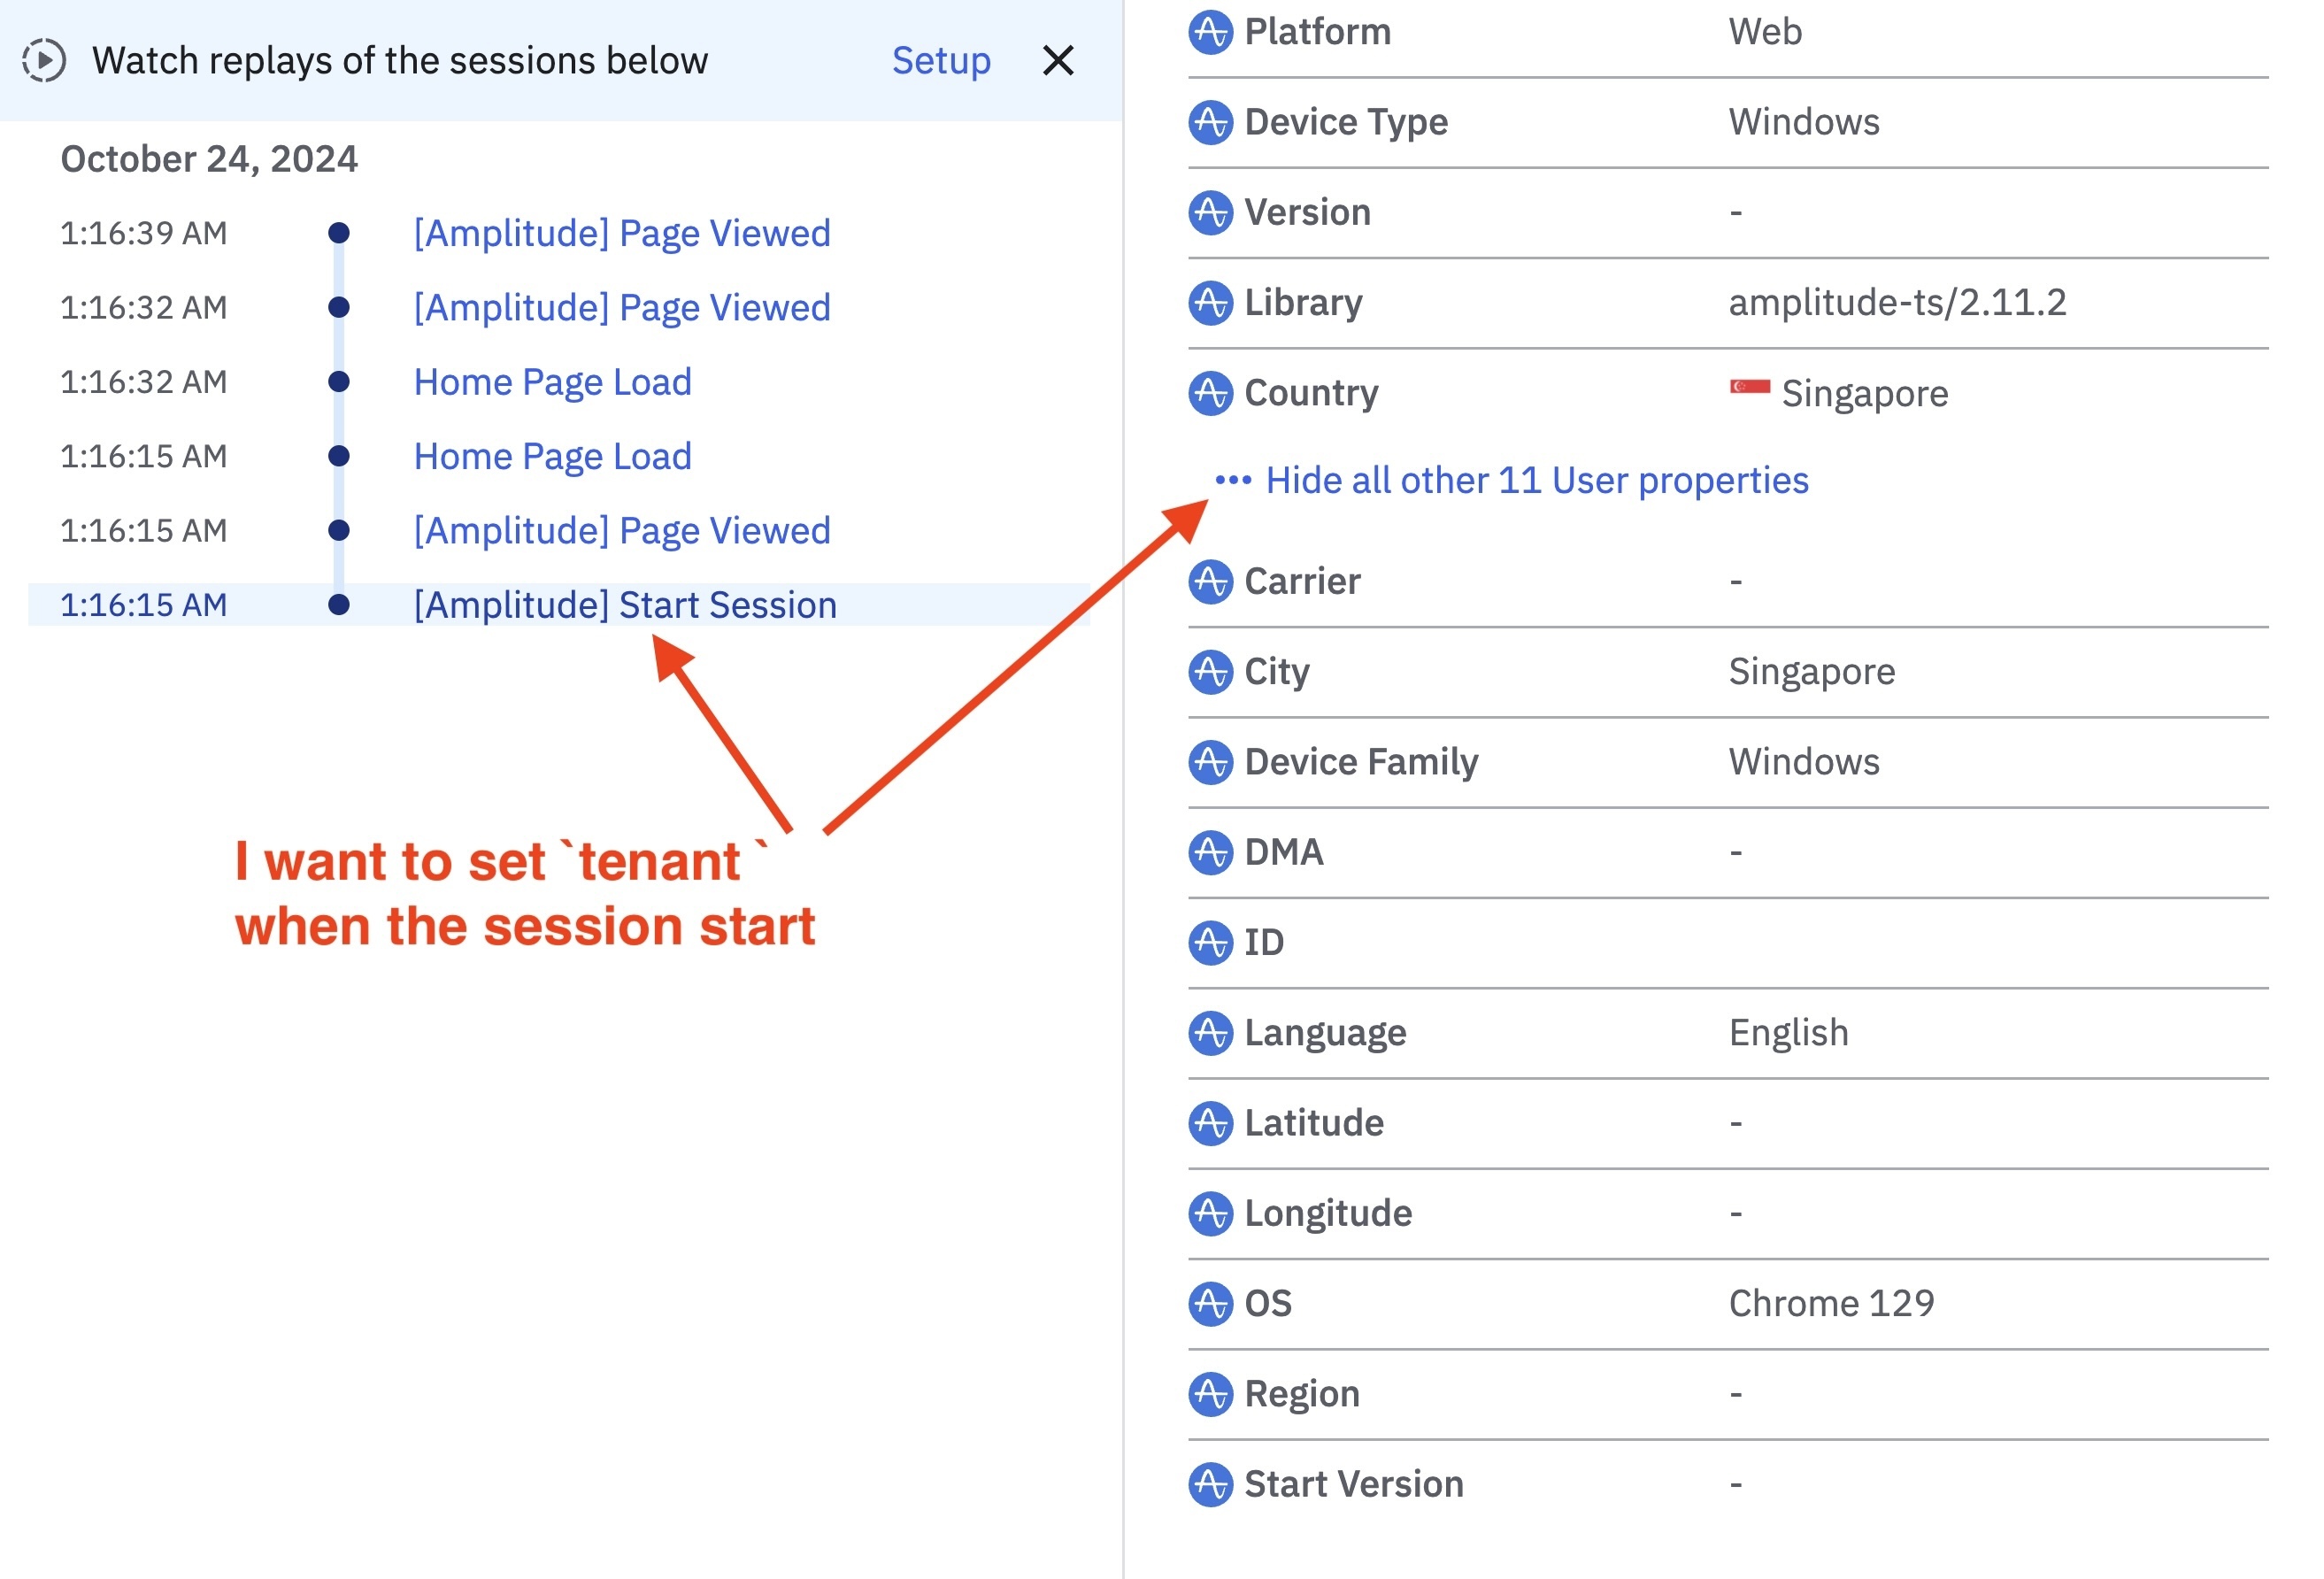Click the timeline dot at 1:16:39 AM
Viewport: 2324px width, 1579px height.
339,233
